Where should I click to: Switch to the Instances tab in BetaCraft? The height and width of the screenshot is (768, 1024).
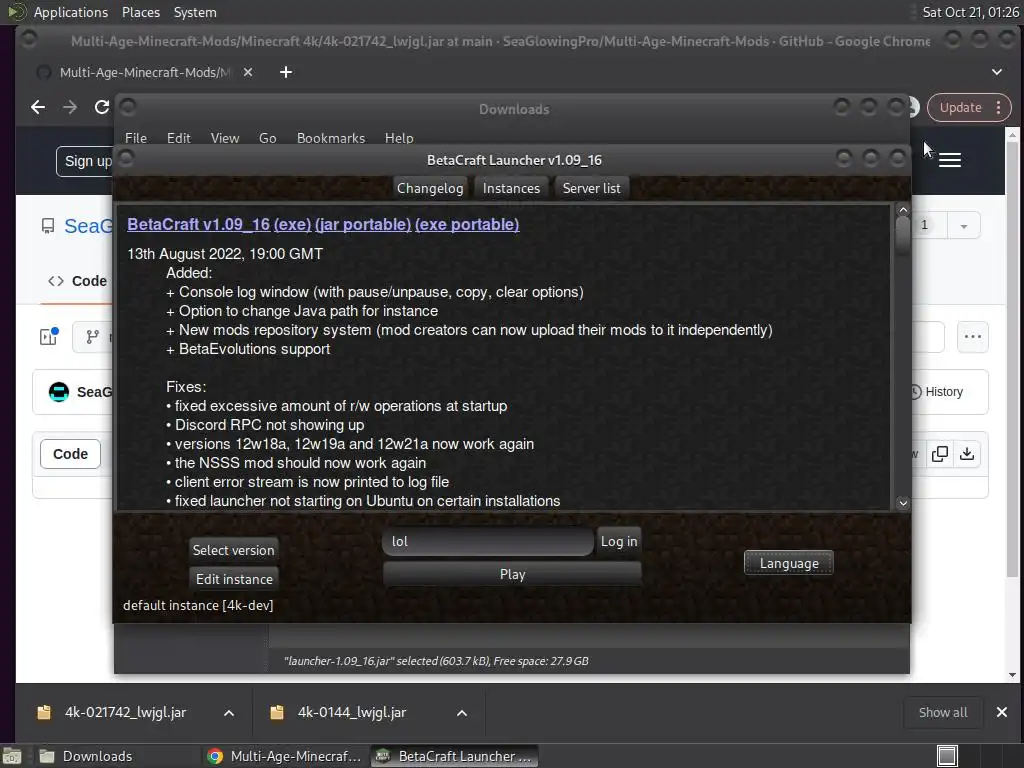pos(511,188)
